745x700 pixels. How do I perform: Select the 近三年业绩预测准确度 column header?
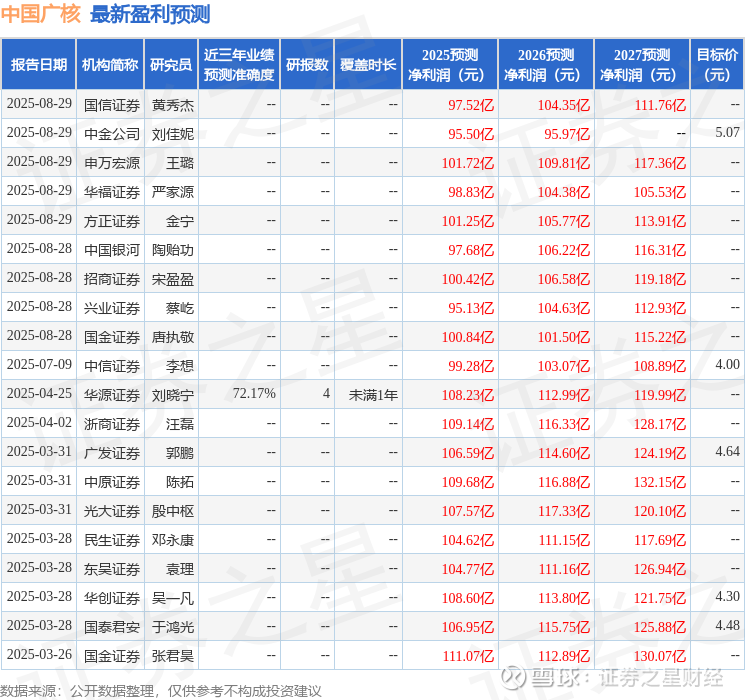click(239, 65)
